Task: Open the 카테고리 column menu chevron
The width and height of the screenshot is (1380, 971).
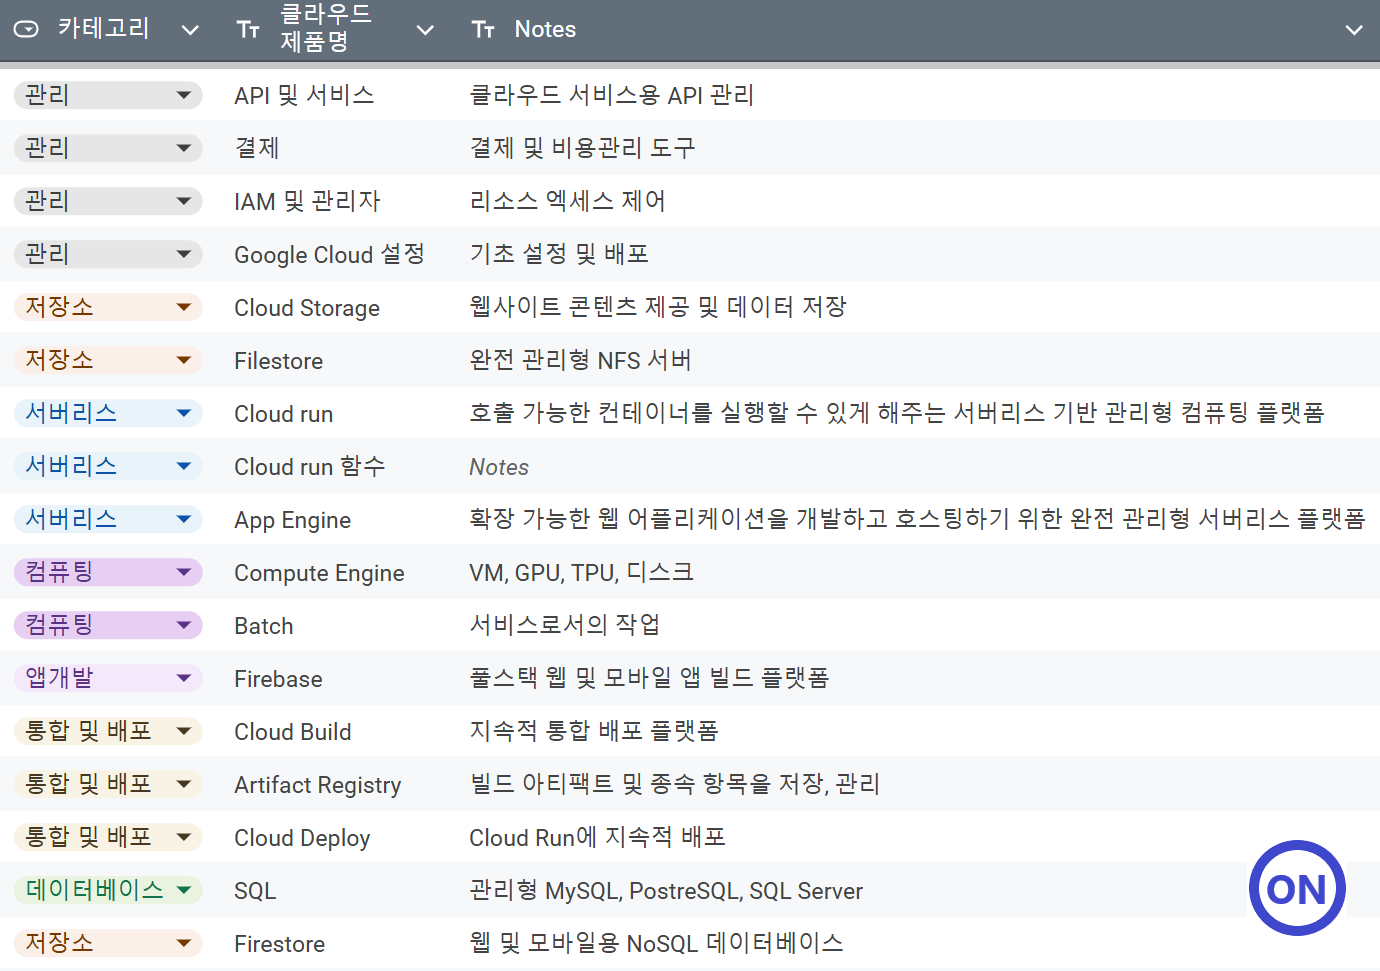Action: click(190, 30)
